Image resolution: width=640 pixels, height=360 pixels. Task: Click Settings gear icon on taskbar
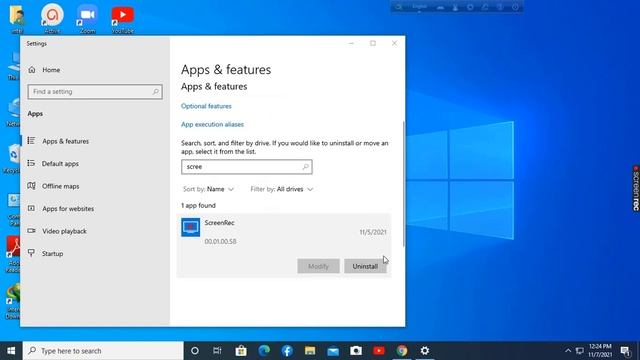tap(425, 351)
